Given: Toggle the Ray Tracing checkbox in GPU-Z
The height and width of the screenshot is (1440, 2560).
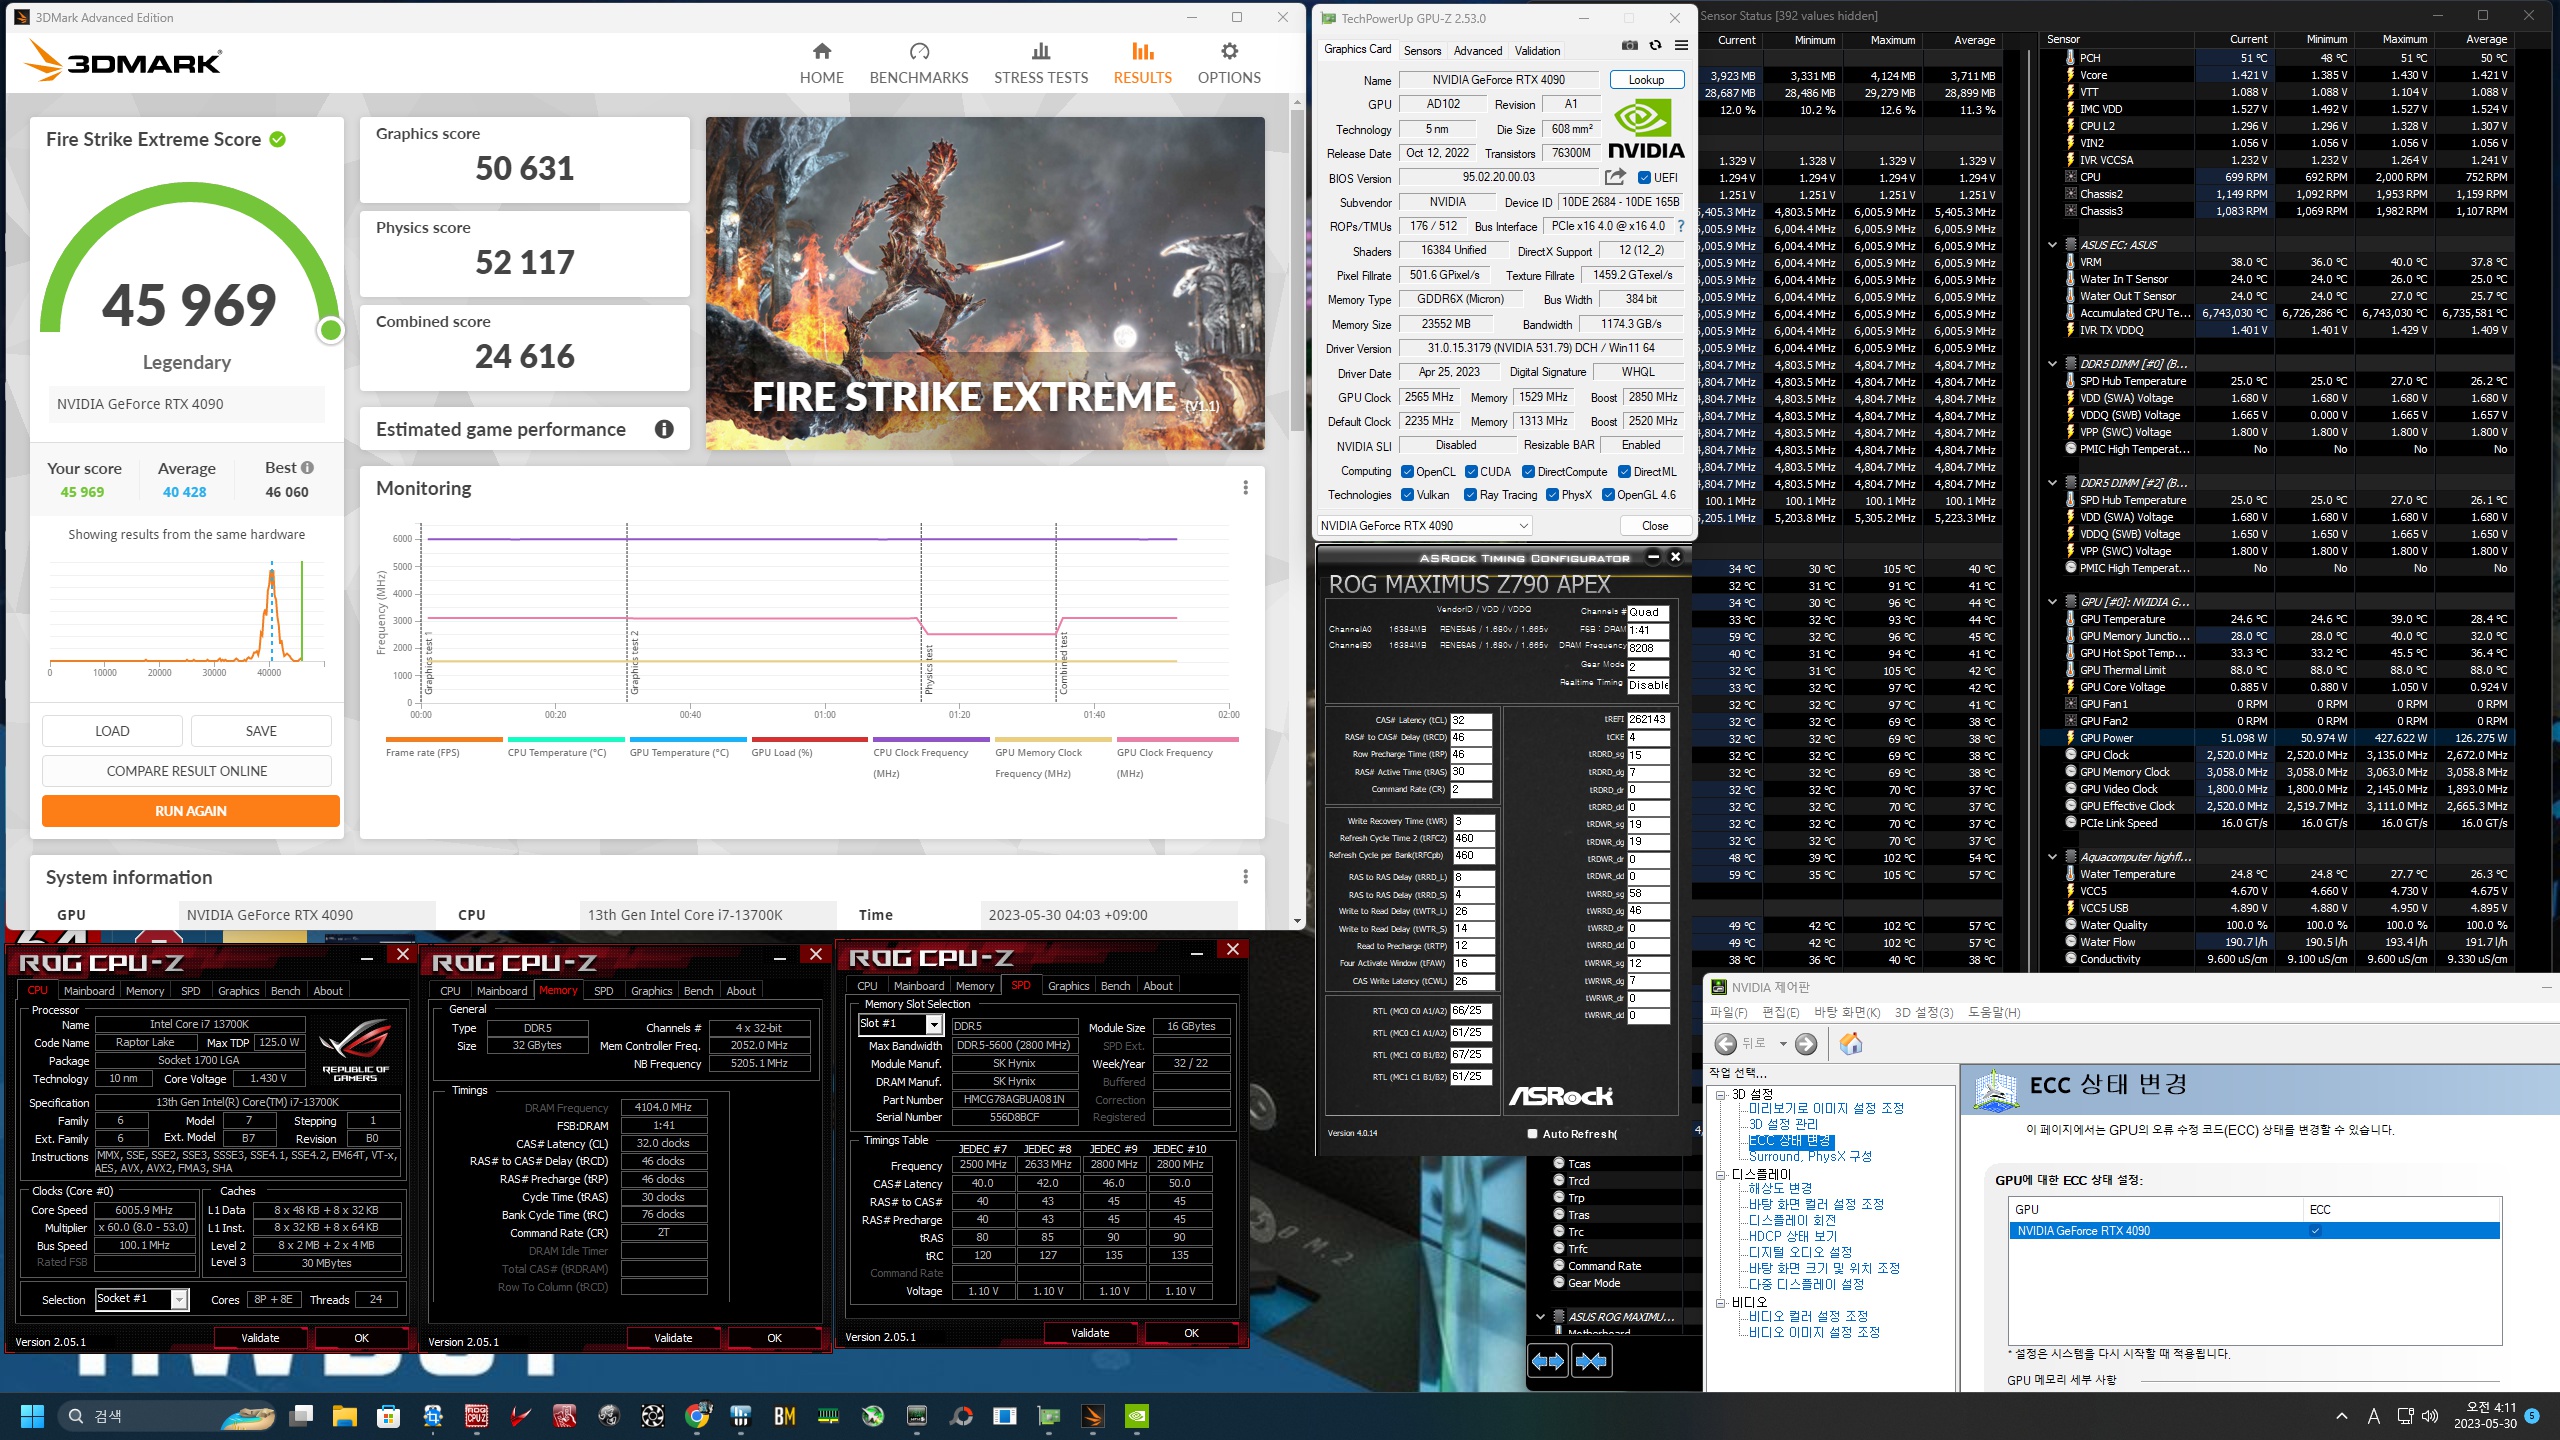Looking at the screenshot, I should coord(1471,495).
